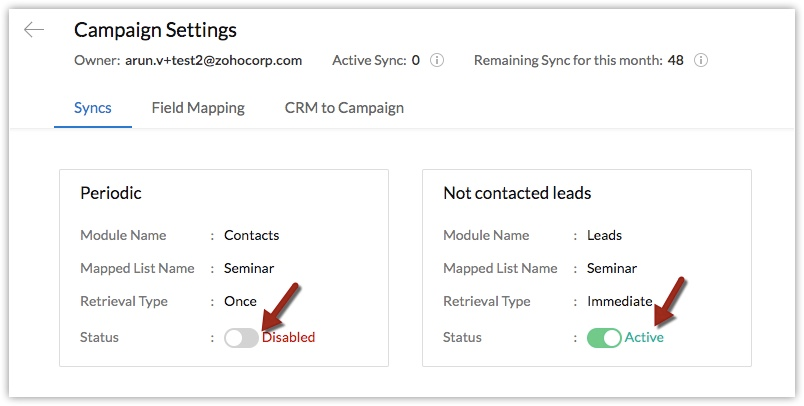Go back using the left arrow icon
This screenshot has width=804, height=406.
point(34,30)
